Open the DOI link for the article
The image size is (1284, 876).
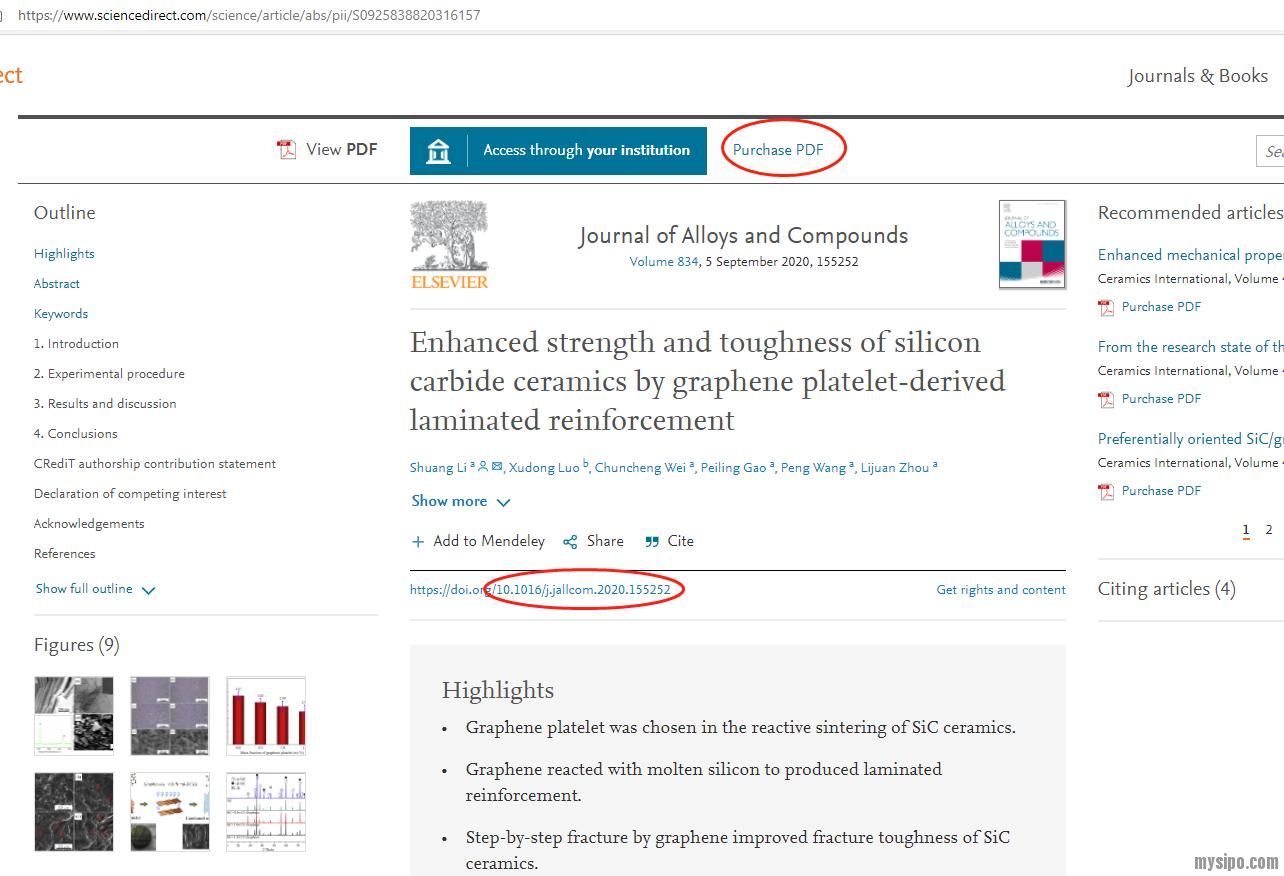[x=546, y=590]
